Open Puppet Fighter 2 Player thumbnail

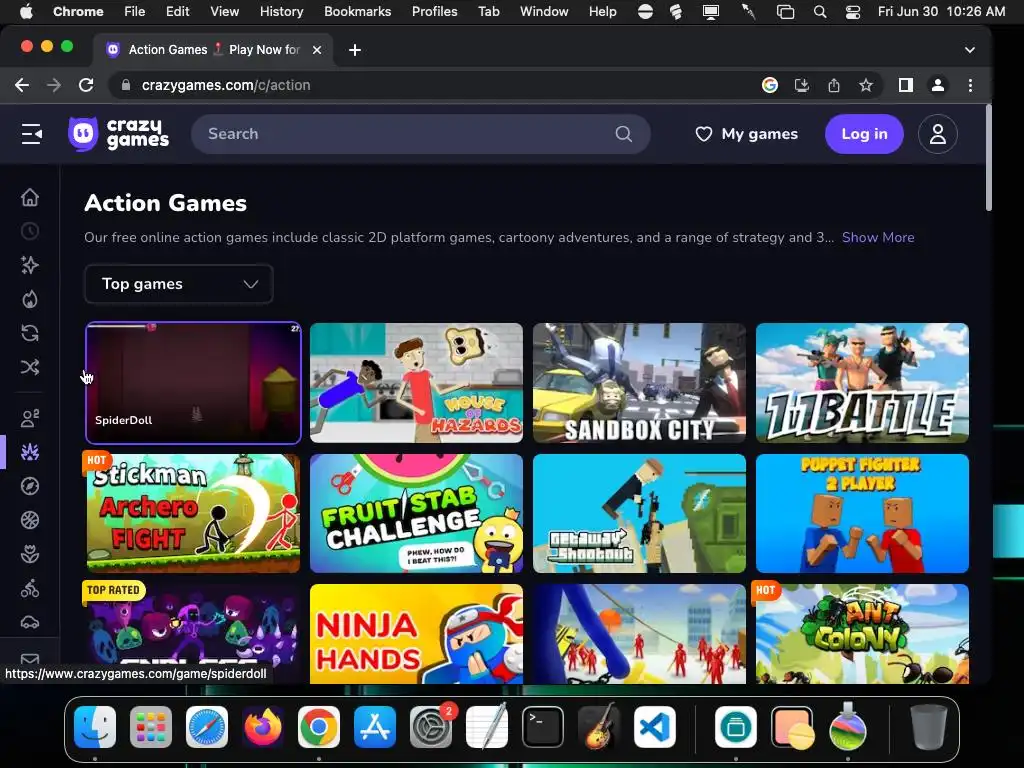[862, 513]
